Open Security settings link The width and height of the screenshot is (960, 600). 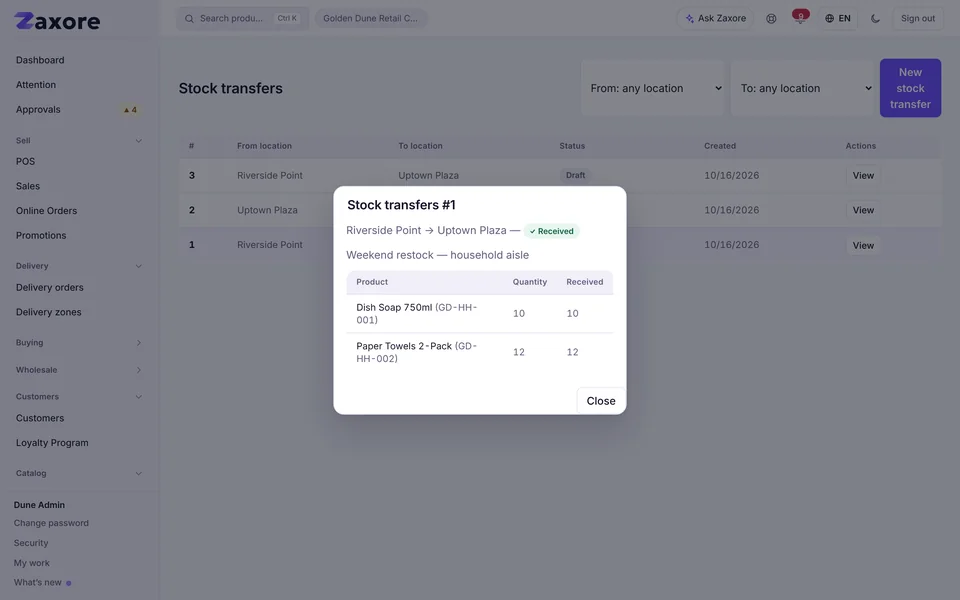(x=31, y=543)
